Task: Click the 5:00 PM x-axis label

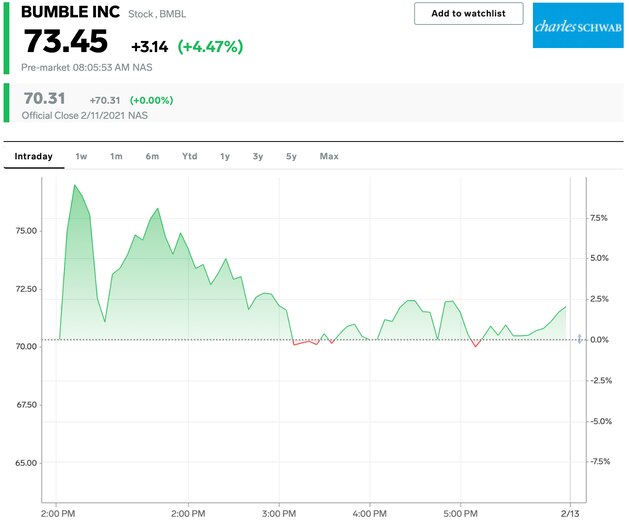Action: 461,514
